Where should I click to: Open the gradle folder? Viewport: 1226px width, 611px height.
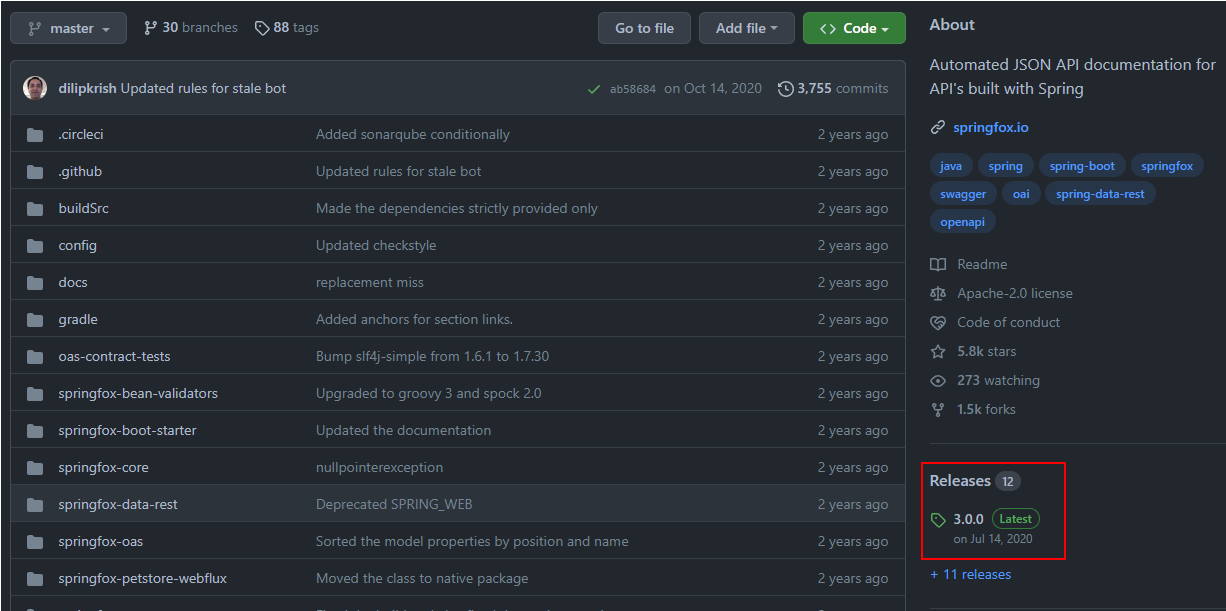point(78,319)
